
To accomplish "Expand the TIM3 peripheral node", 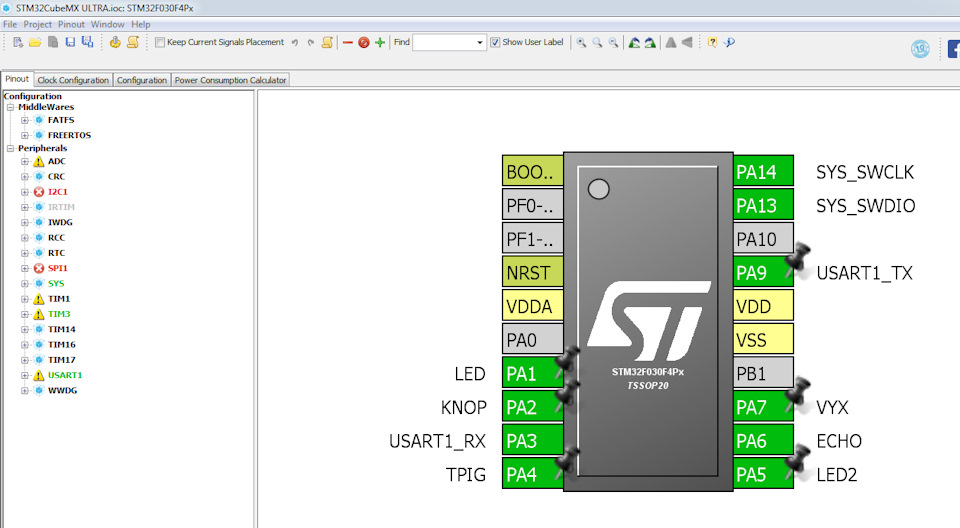I will (24, 314).
